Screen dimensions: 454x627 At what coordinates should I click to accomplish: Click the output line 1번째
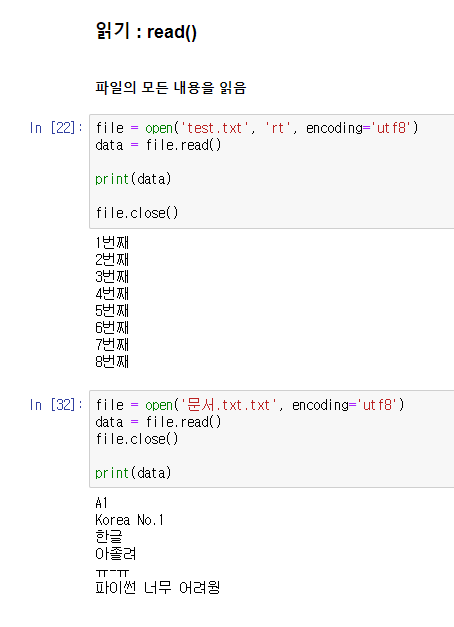112,243
